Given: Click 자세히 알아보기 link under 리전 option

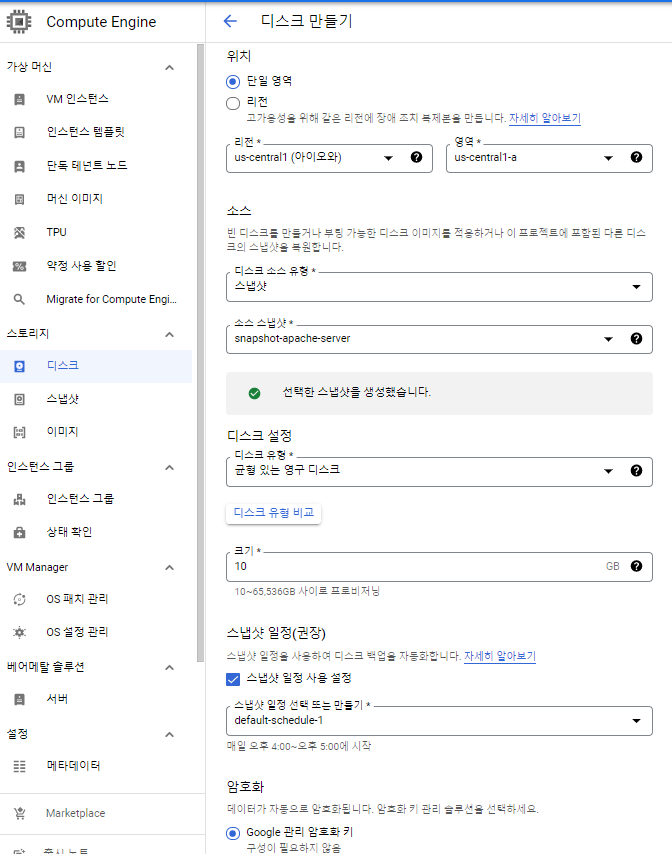Looking at the screenshot, I should [x=545, y=118].
